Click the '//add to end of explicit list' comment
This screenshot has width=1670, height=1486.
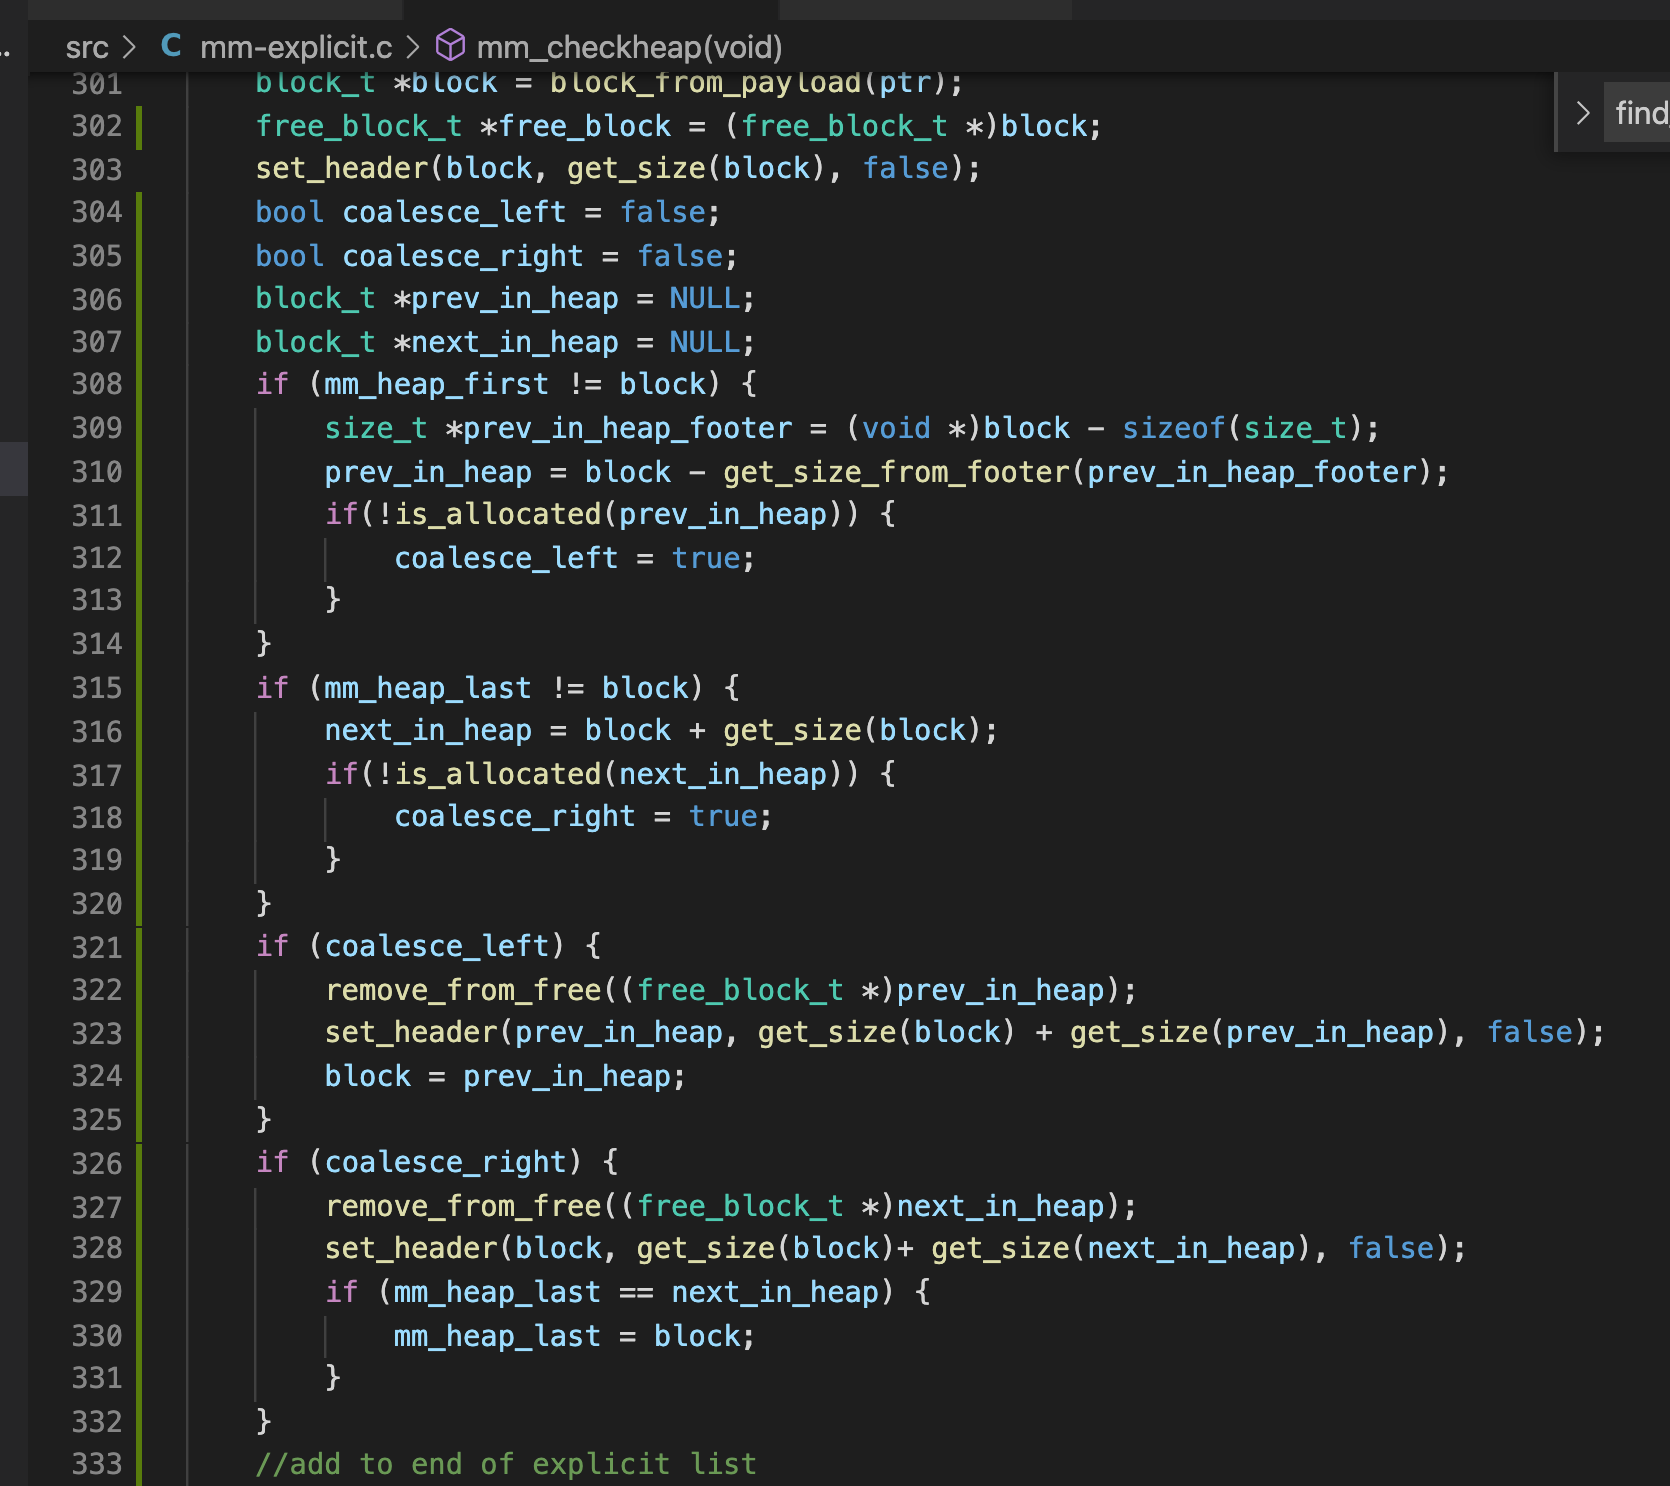coord(506,1464)
